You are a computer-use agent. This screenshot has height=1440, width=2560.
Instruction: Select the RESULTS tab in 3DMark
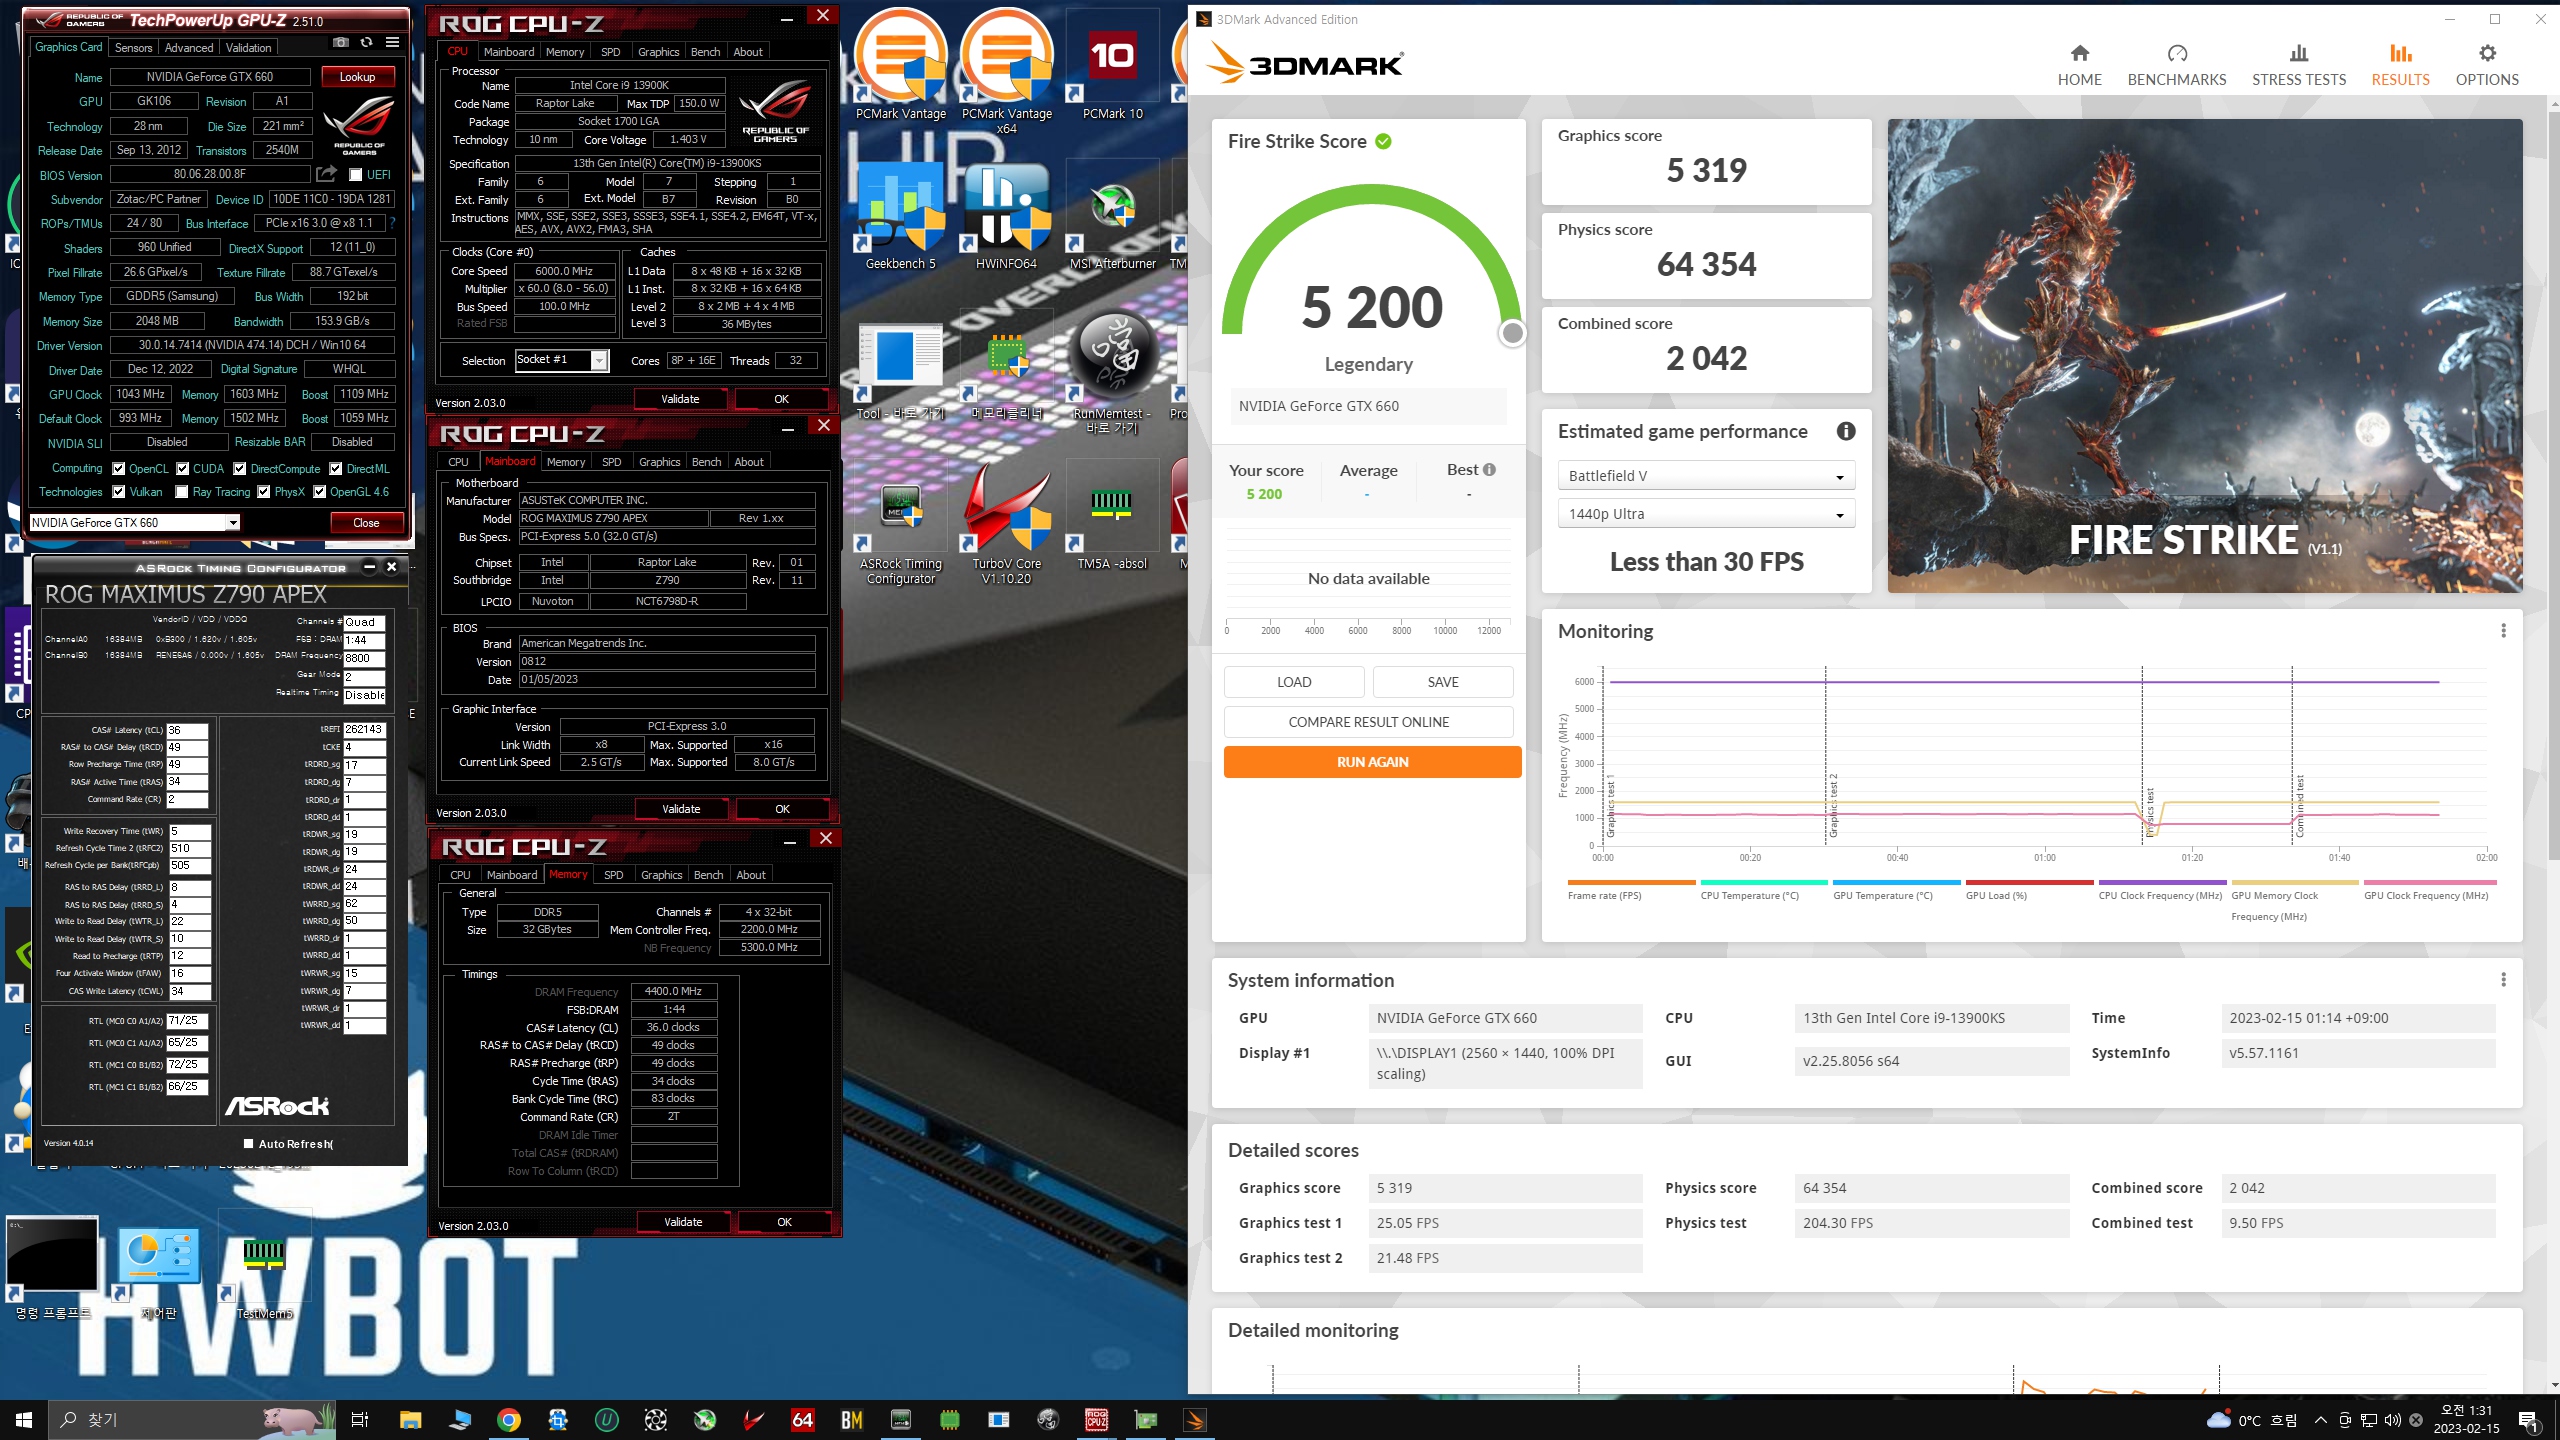point(2400,65)
